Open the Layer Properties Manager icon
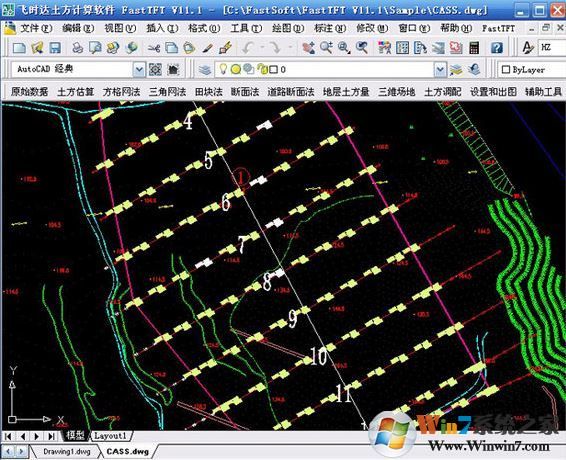 click(x=205, y=69)
